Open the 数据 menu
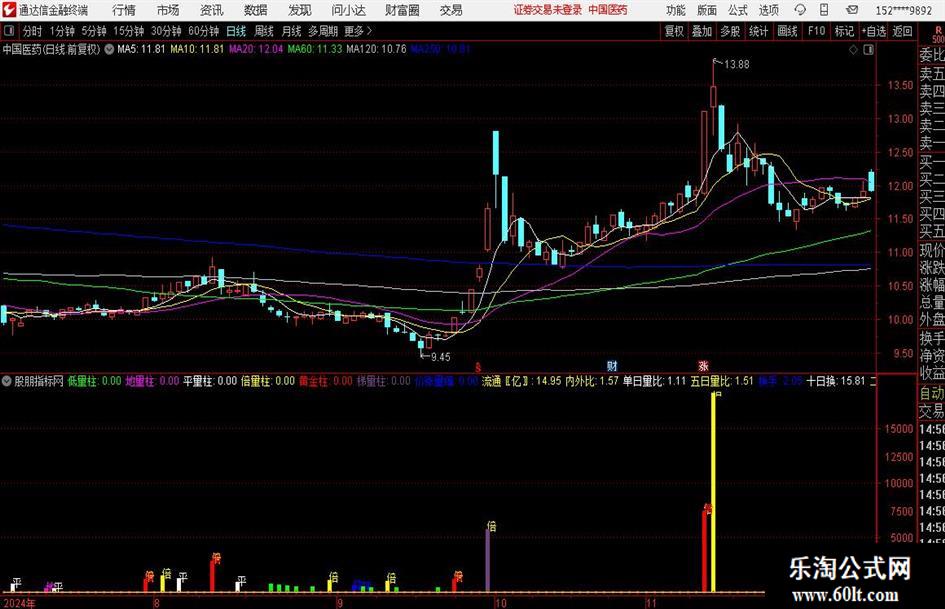 pyautogui.click(x=256, y=10)
